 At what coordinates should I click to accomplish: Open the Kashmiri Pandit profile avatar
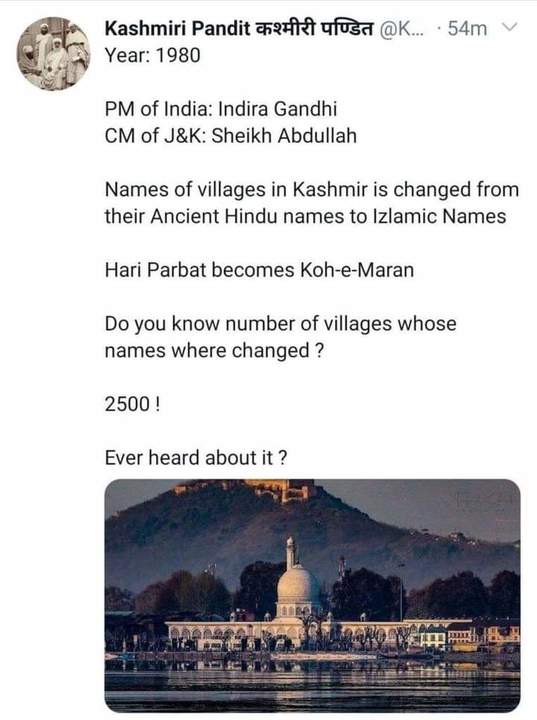[x=53, y=54]
